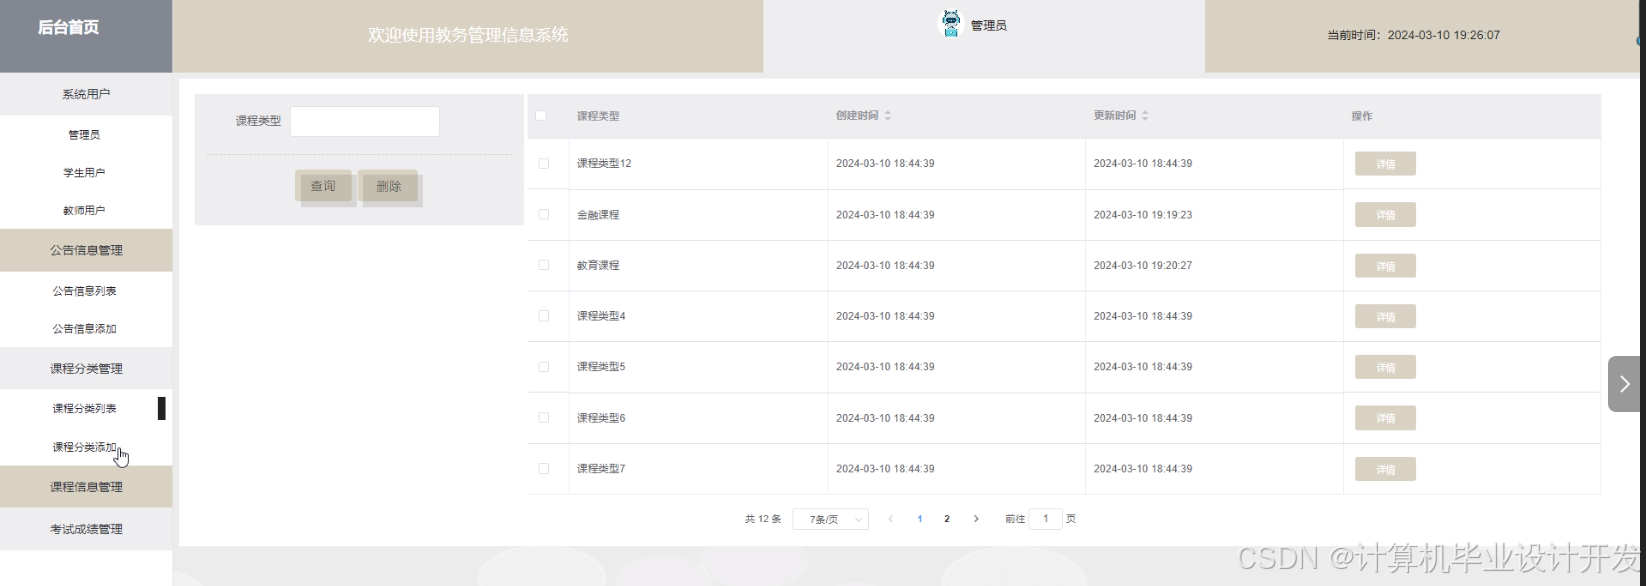Image resolution: width=1646 pixels, height=586 pixels.
Task: Open the 7条/页 page size dropdown
Action: point(830,519)
